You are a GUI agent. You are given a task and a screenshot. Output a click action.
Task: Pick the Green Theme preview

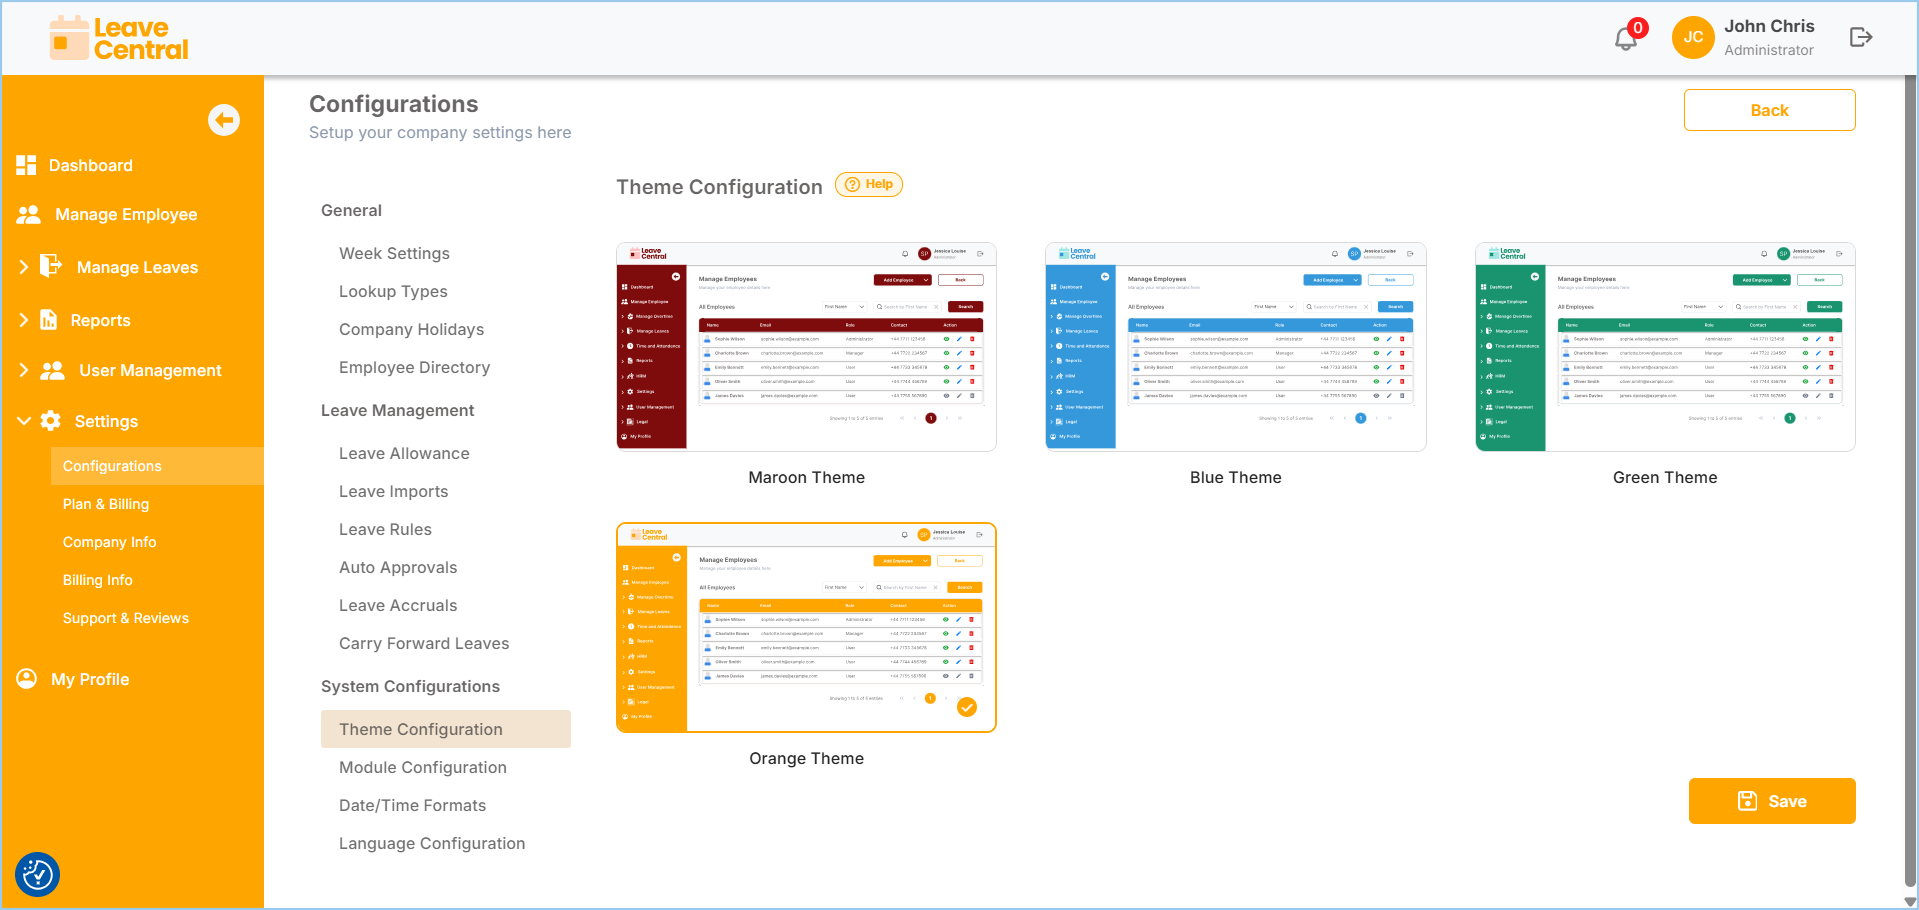point(1665,347)
